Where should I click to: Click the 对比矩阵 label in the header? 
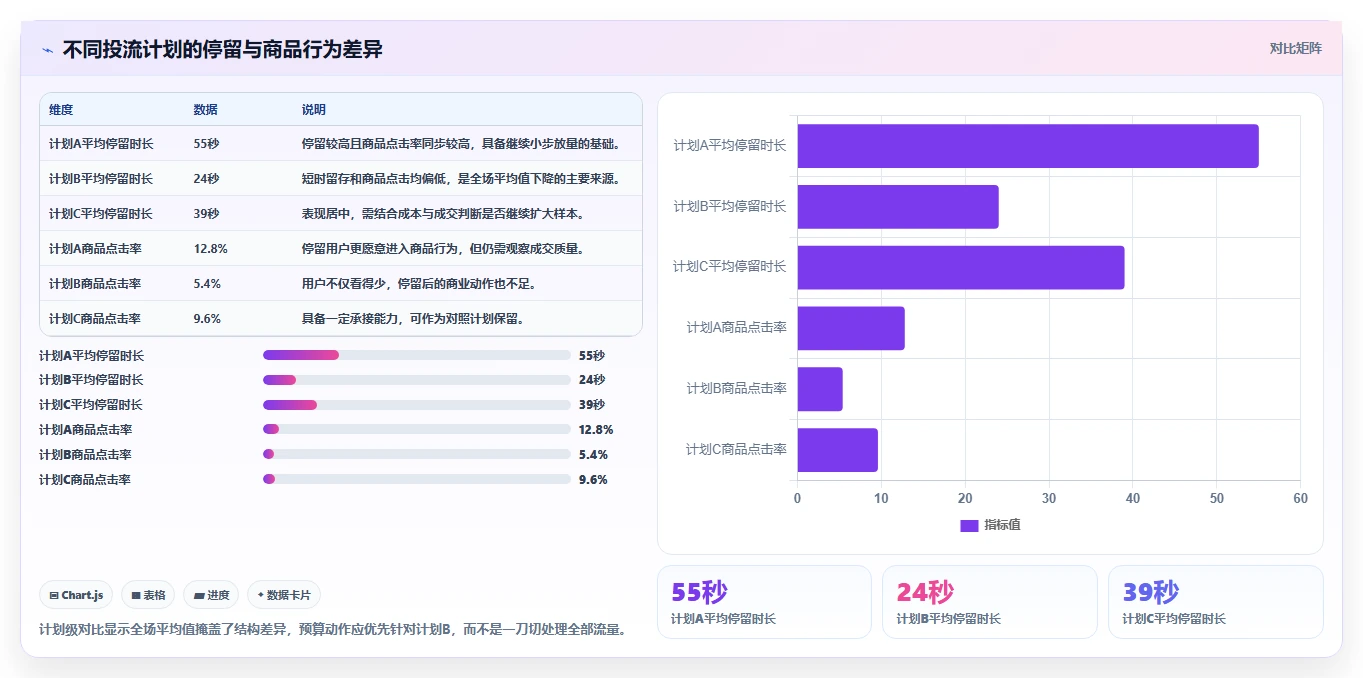(1295, 49)
